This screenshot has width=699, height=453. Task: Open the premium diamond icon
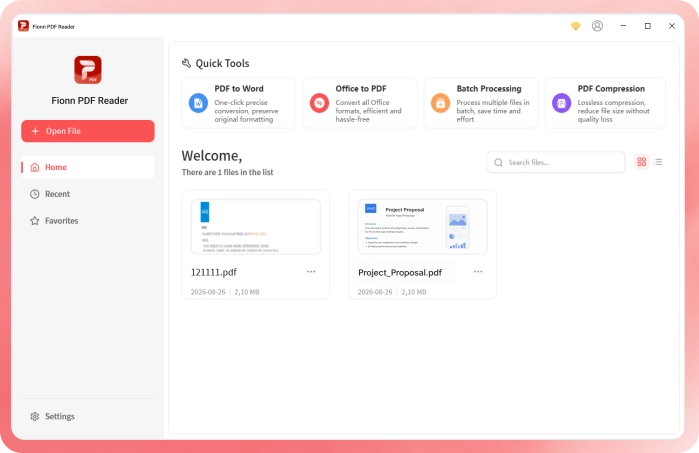576,26
